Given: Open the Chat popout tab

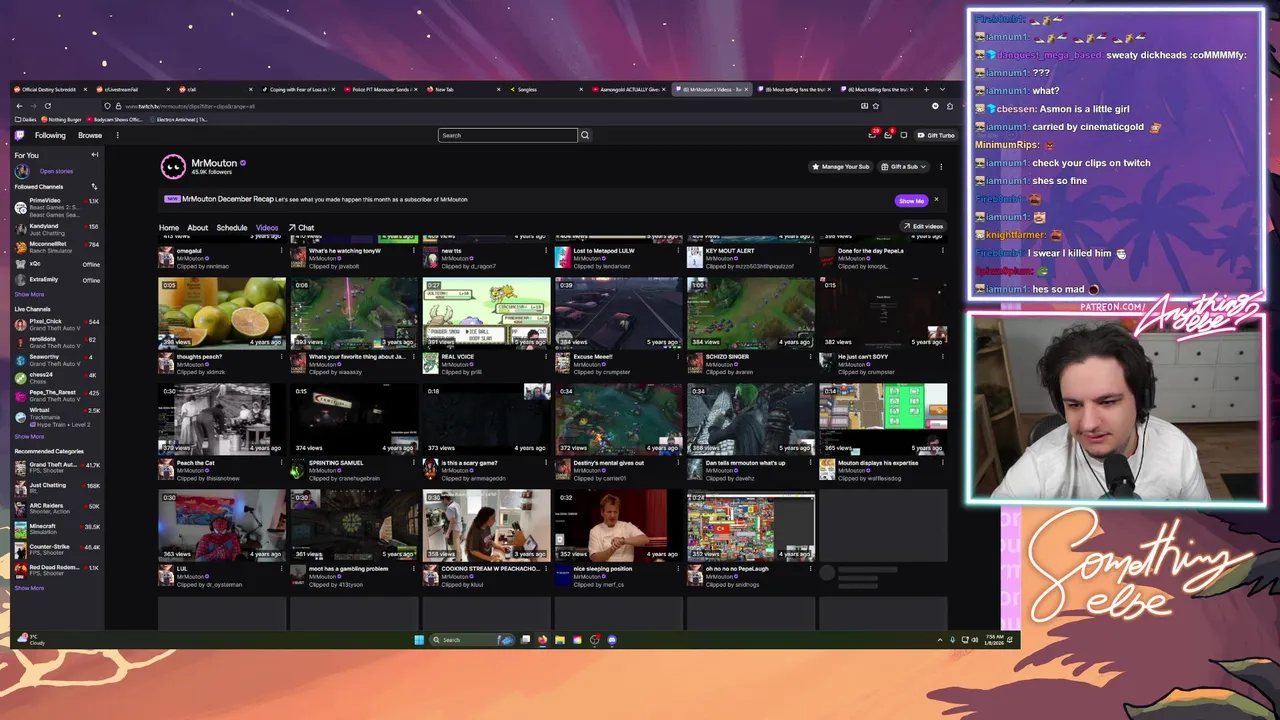Looking at the screenshot, I should point(301,228).
